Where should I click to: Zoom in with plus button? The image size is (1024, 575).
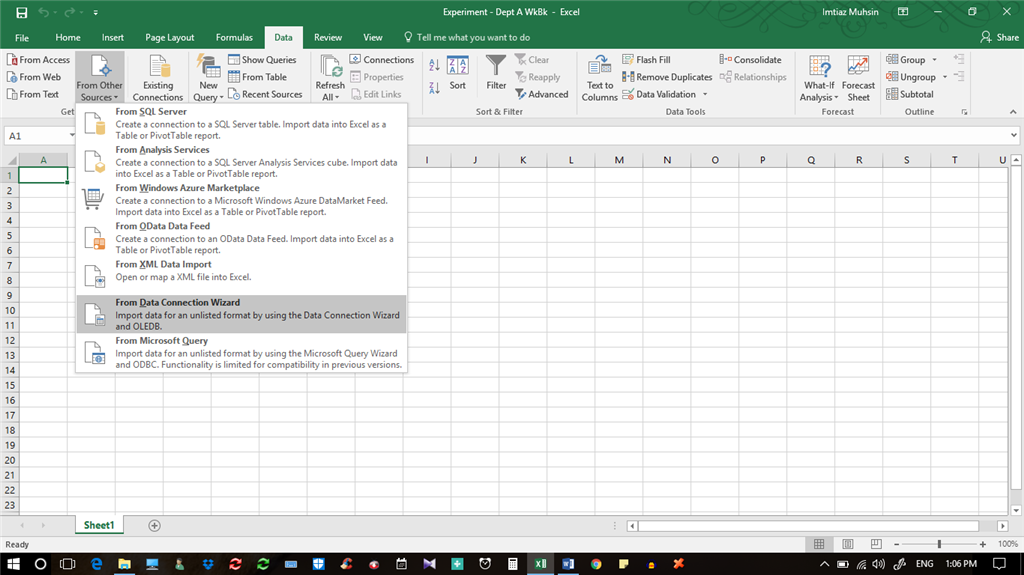coord(982,544)
